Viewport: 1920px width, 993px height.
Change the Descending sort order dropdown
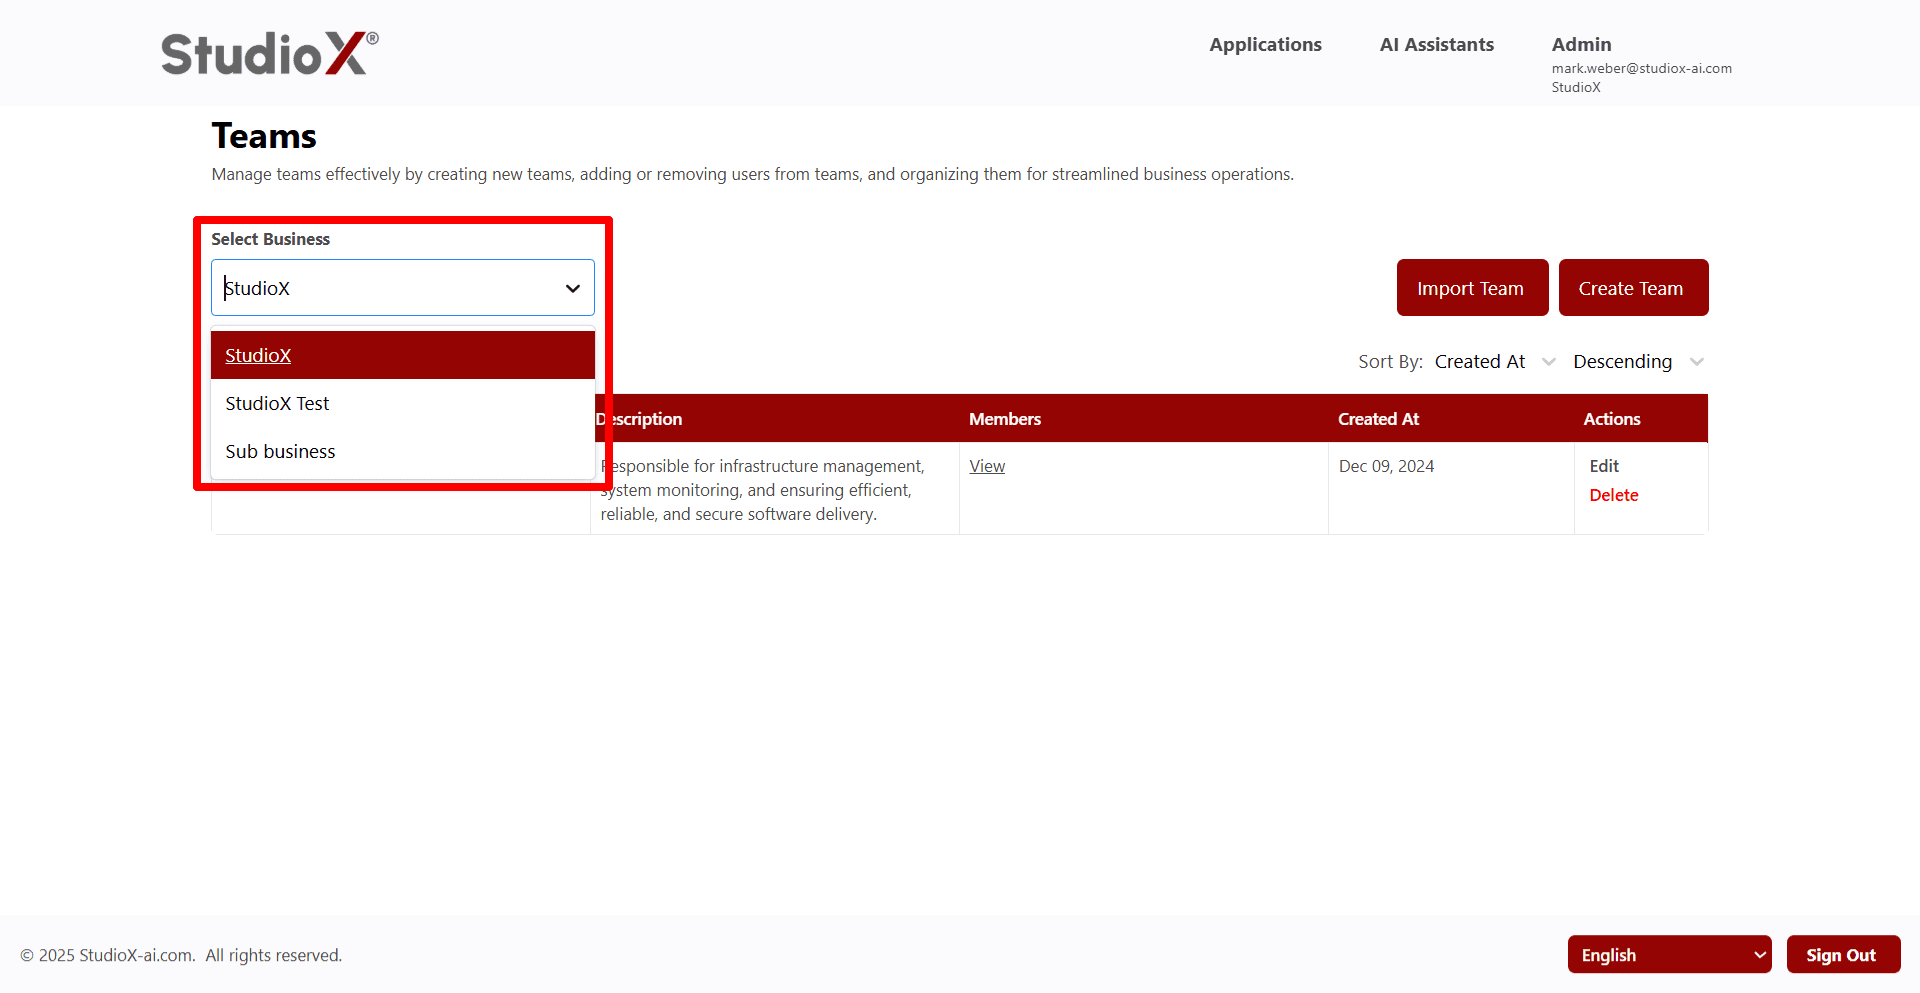pos(1637,362)
